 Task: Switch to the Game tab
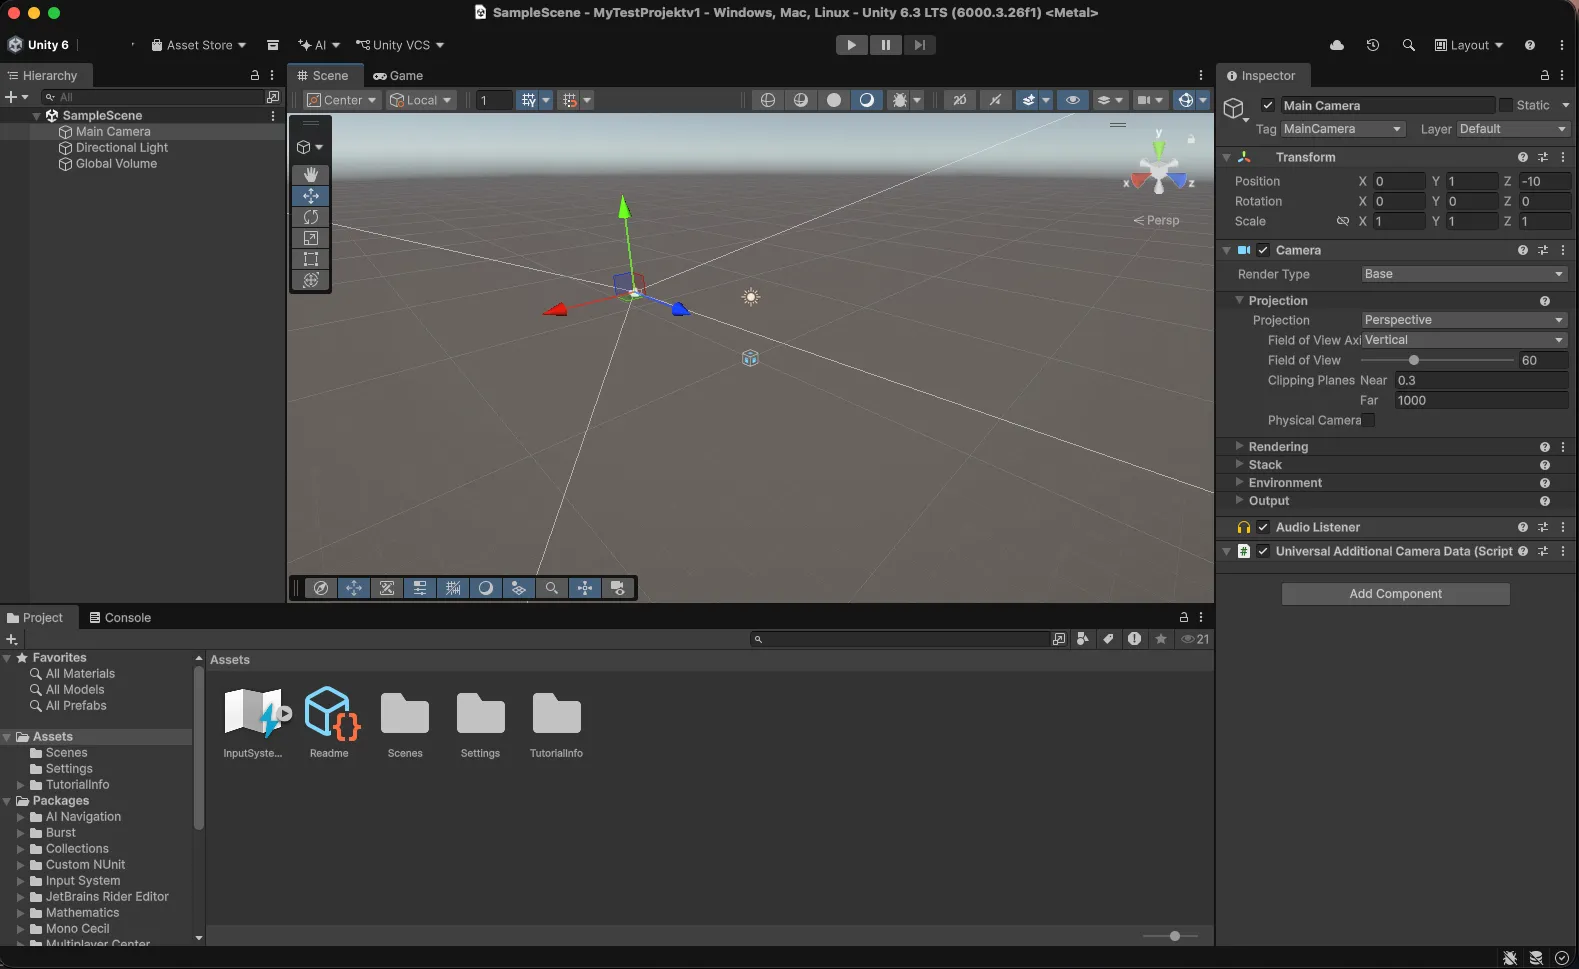tap(398, 76)
